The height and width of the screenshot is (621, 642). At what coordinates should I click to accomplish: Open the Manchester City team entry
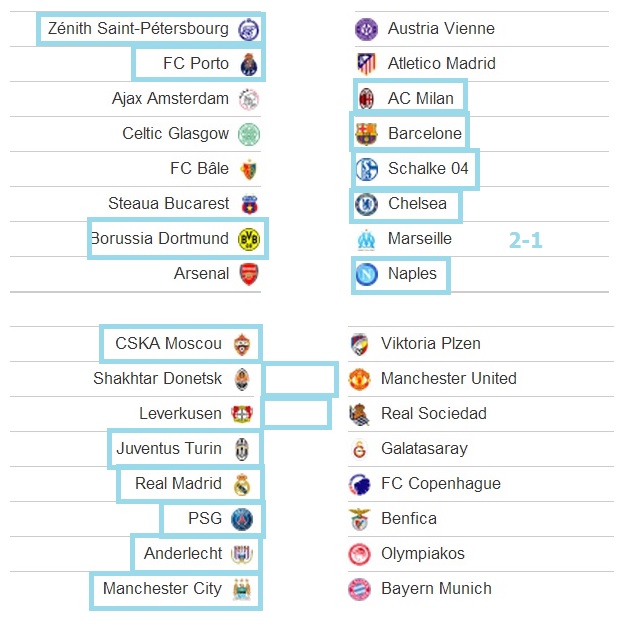point(176,591)
